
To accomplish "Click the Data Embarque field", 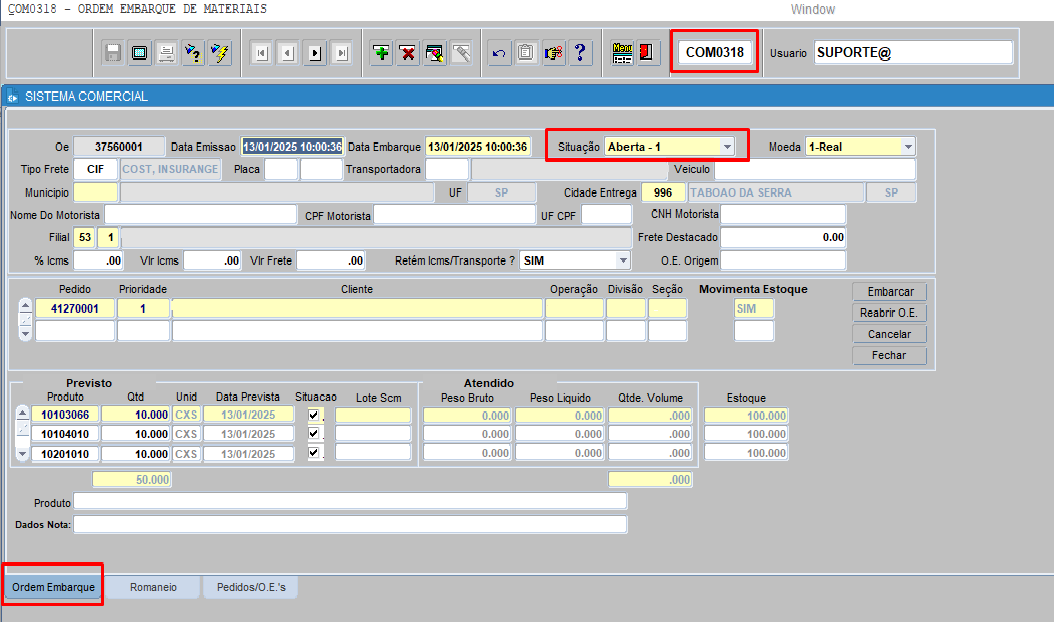I will (x=478, y=147).
